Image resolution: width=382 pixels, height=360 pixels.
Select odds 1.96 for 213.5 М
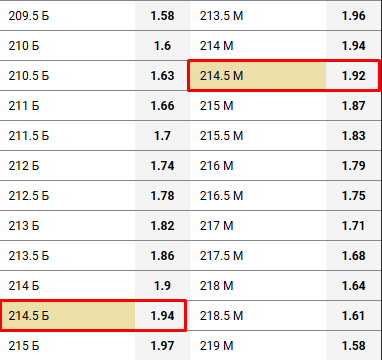click(354, 16)
